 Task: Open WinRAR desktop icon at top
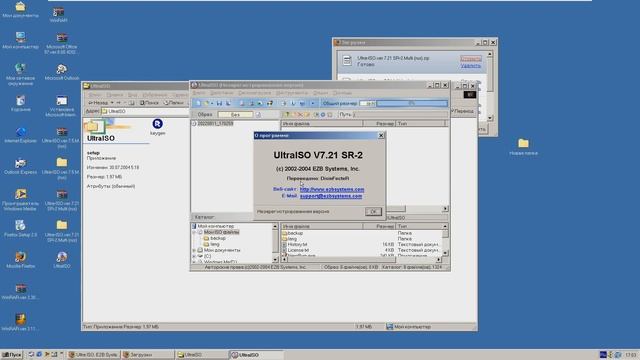pyautogui.click(x=59, y=15)
